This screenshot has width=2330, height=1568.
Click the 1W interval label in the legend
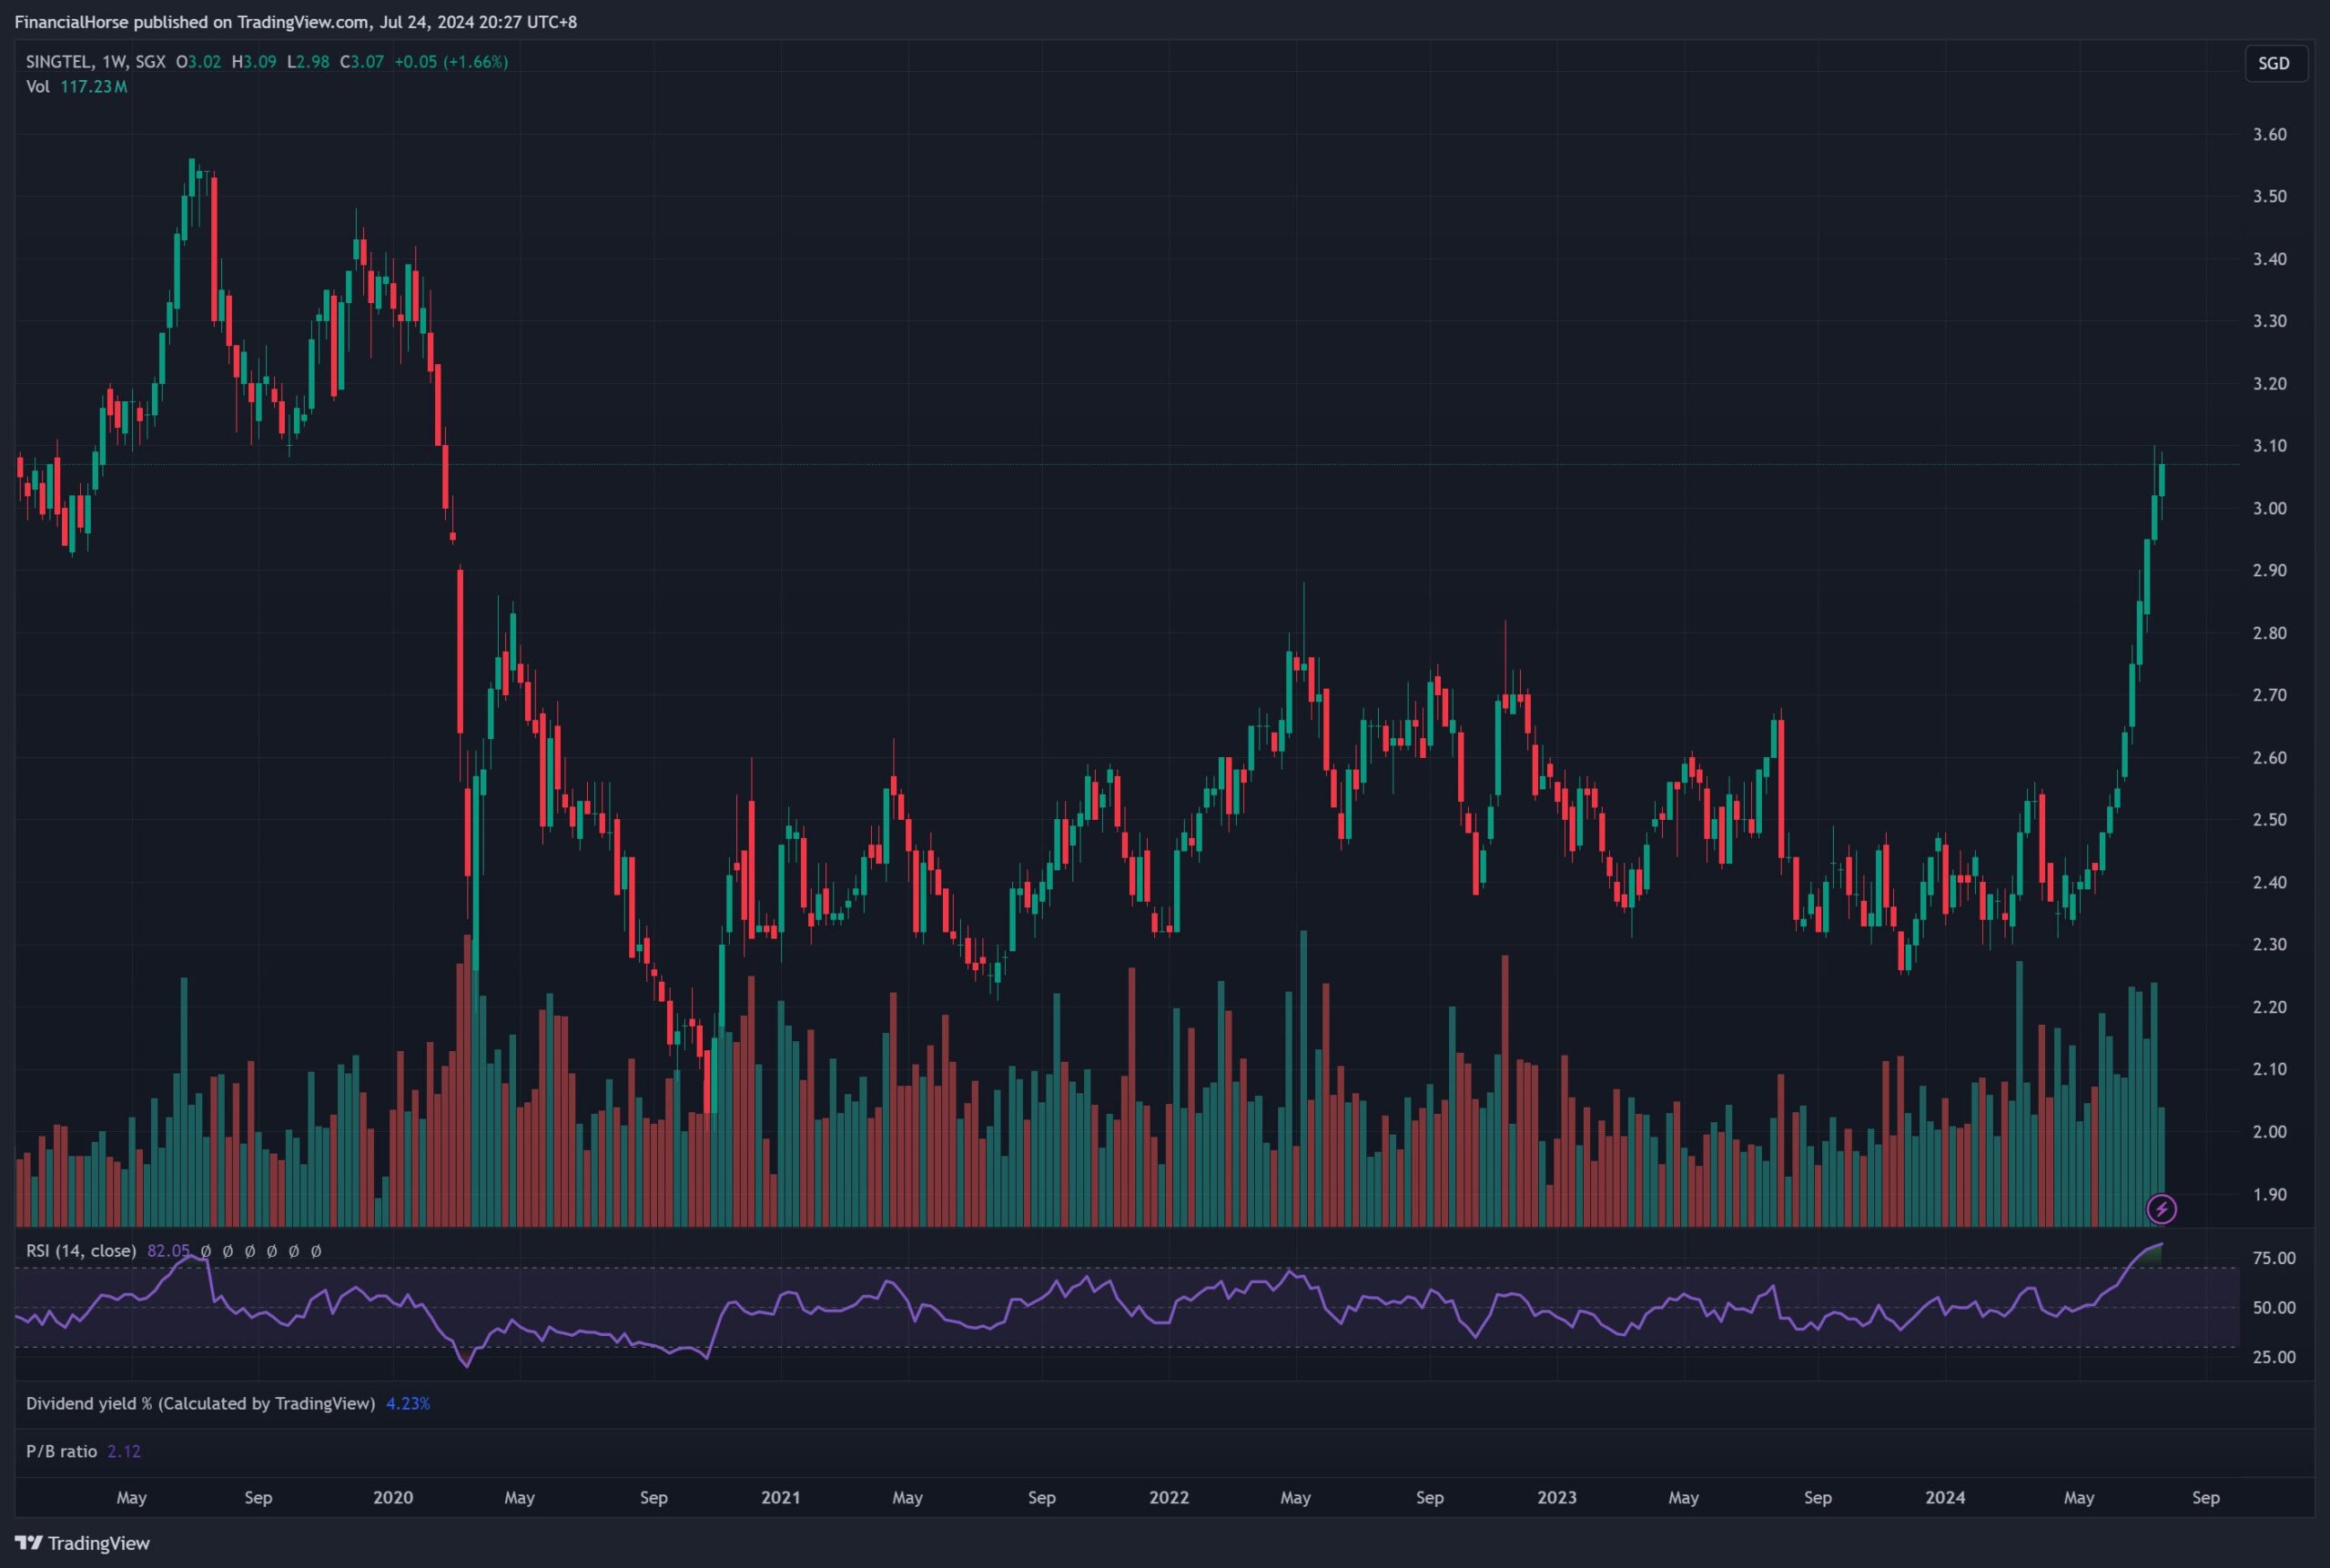114,62
